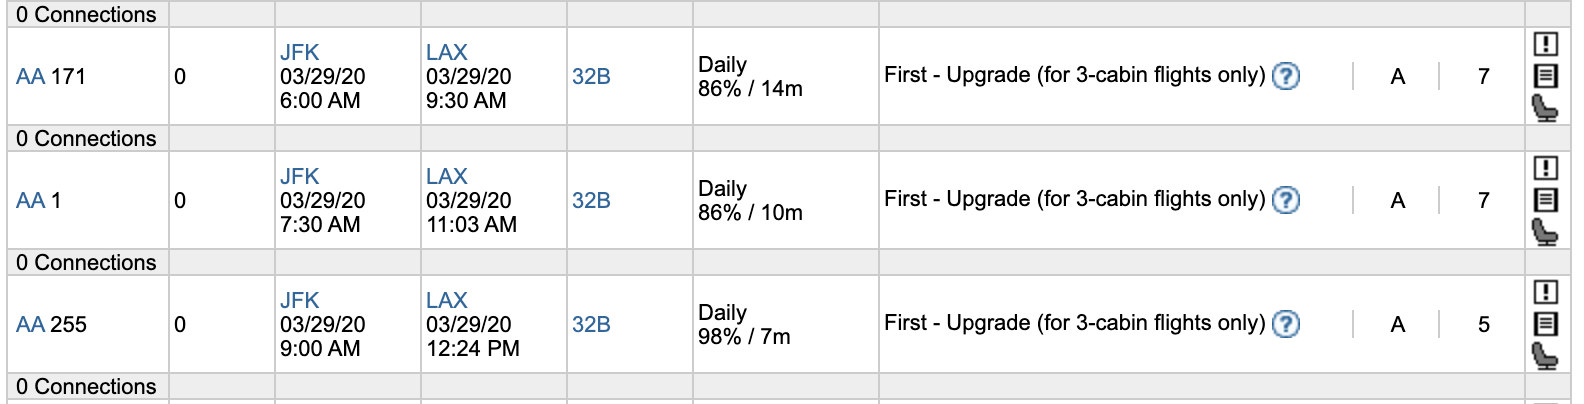The height and width of the screenshot is (404, 1584).
Task: Click JFK departure link for the 9:00 AM flight
Action: (299, 300)
